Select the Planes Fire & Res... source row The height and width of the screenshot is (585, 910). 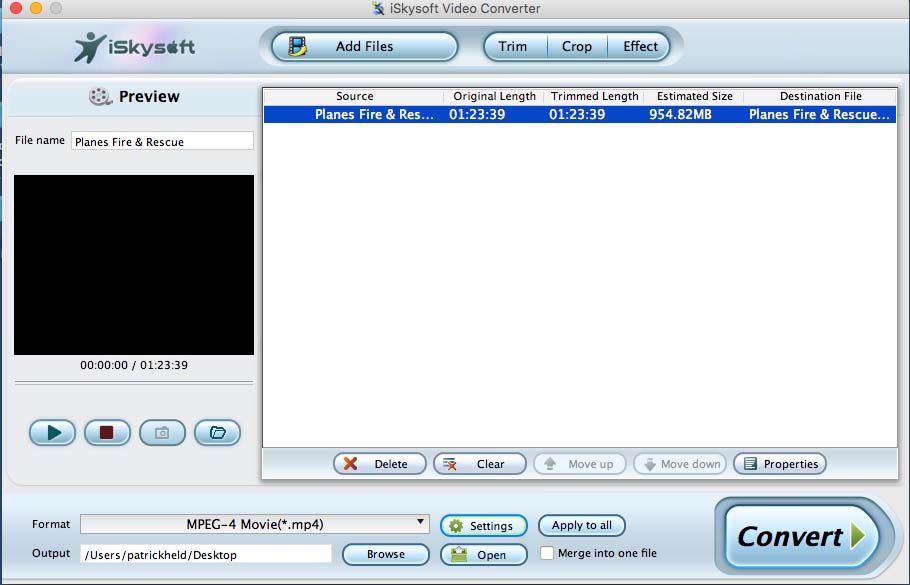580,114
